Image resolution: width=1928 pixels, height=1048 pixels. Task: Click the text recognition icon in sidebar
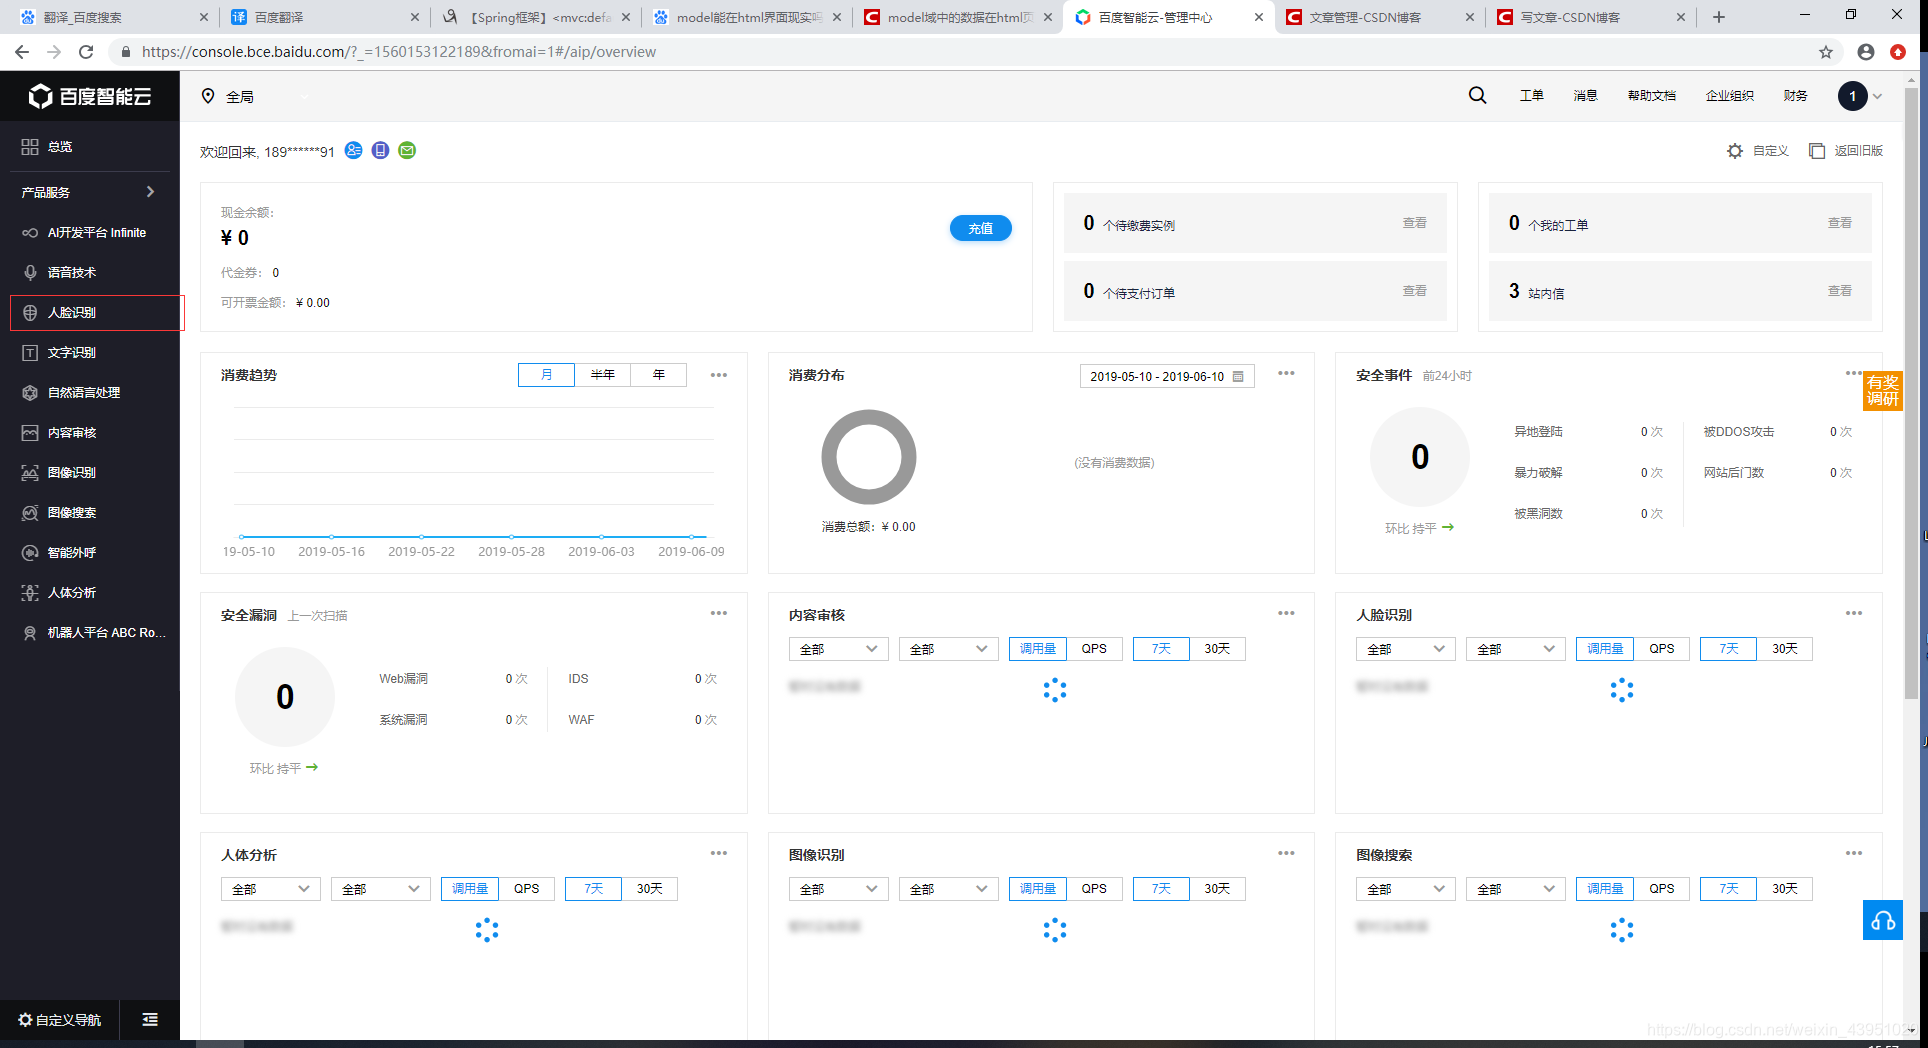click(30, 352)
